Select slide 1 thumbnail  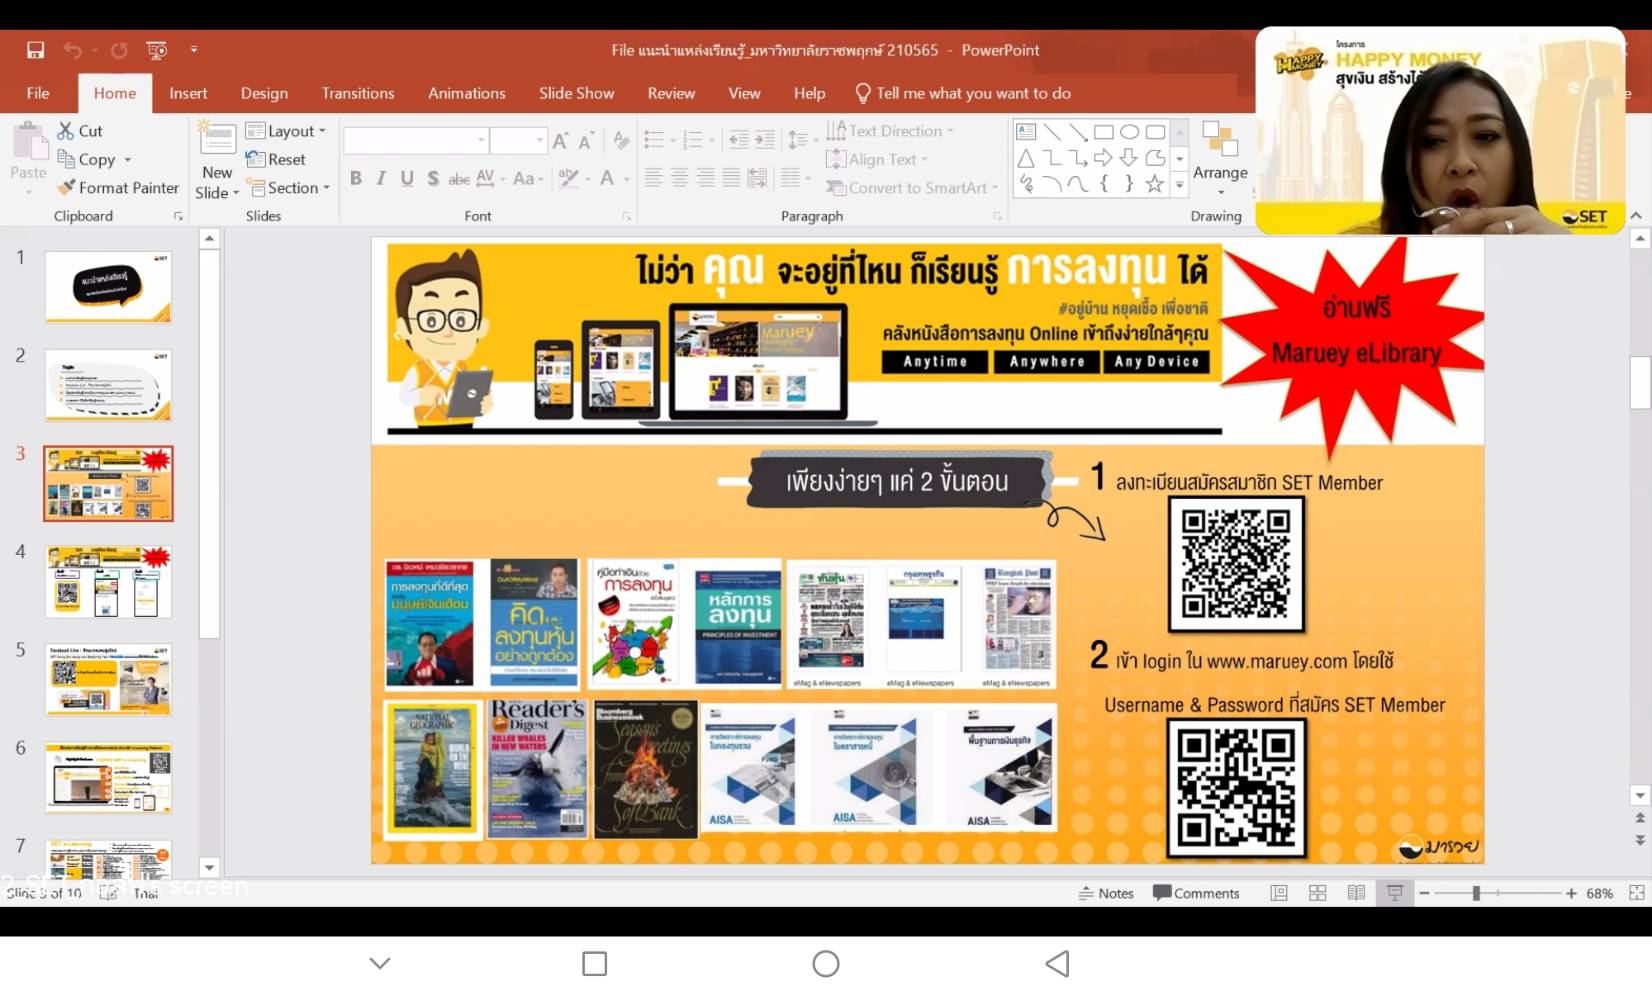108,287
